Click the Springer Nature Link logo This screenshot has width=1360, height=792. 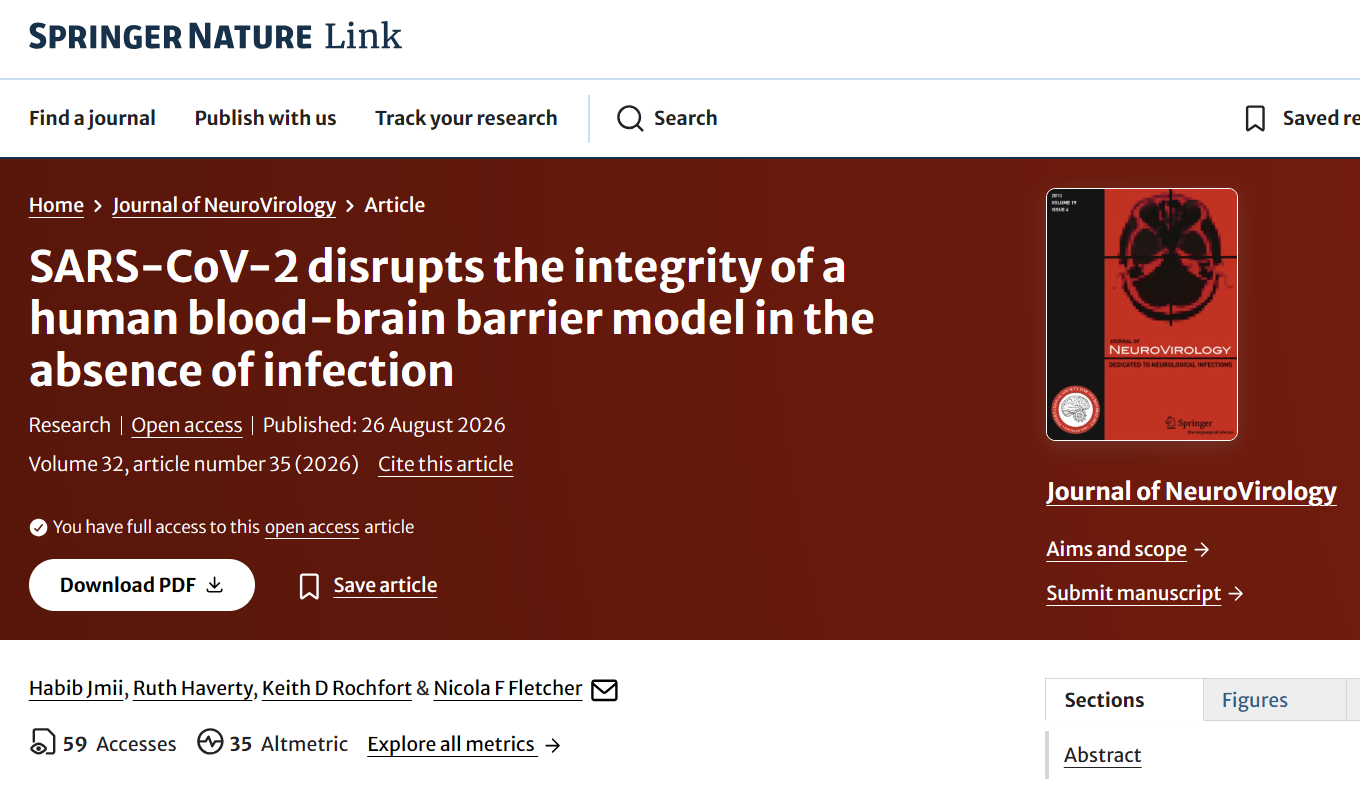pyautogui.click(x=215, y=37)
